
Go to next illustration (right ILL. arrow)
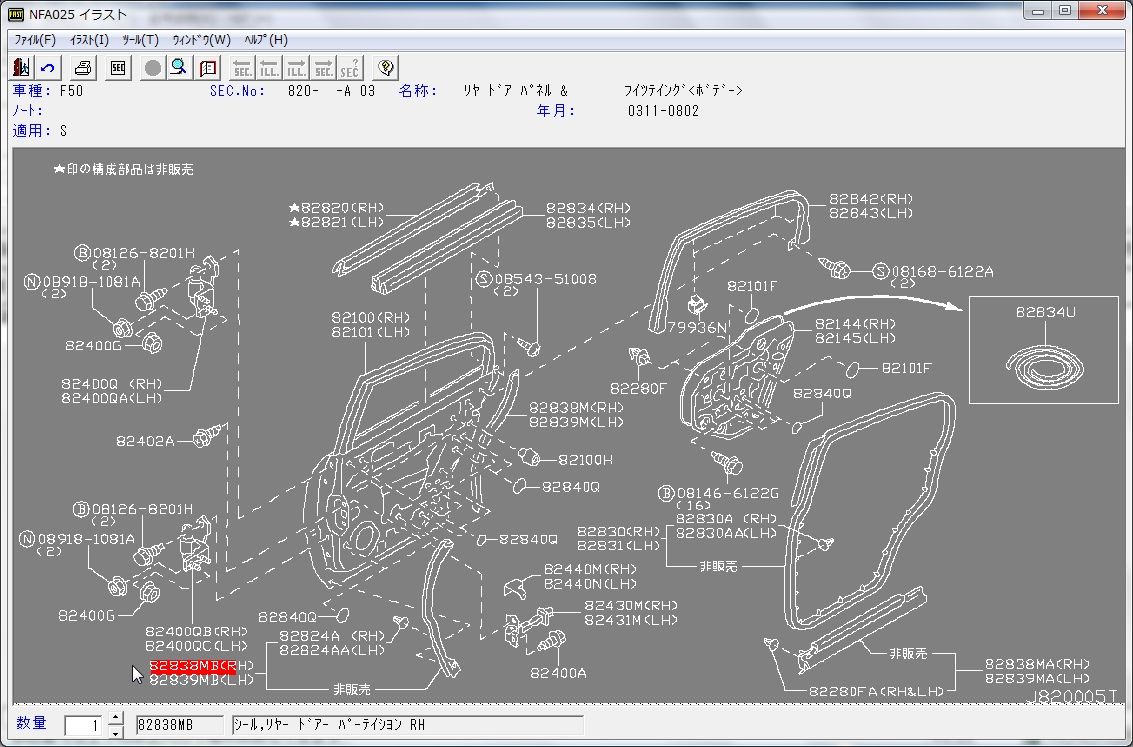(x=296, y=68)
